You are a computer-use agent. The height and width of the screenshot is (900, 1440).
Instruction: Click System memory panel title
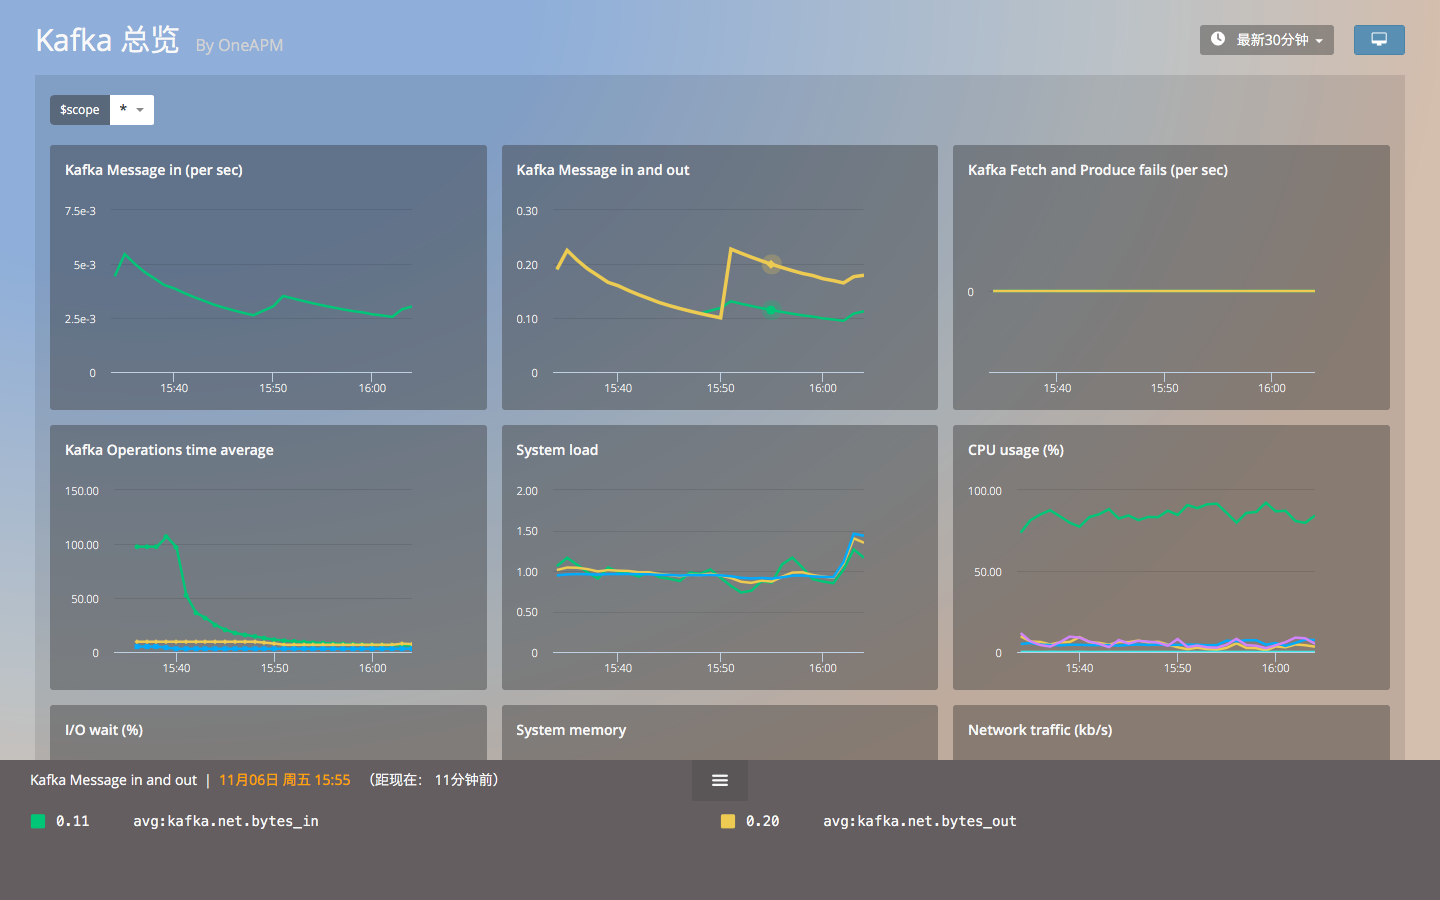point(571,730)
